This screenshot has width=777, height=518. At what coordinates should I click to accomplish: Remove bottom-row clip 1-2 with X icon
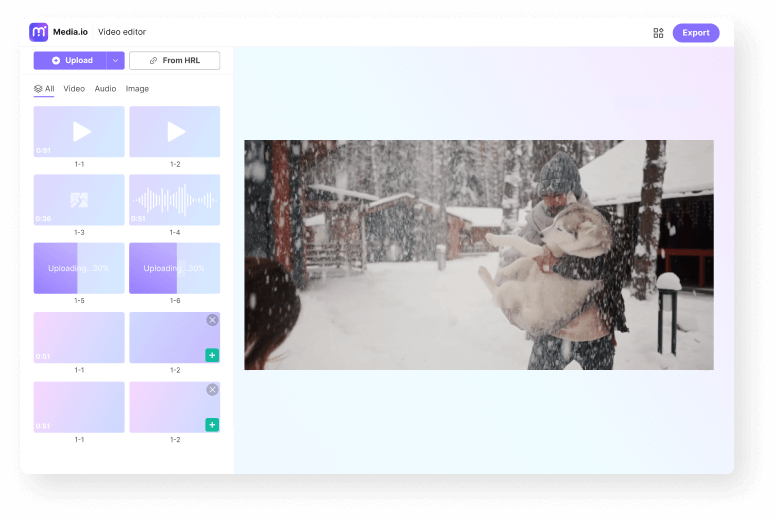[x=212, y=390]
